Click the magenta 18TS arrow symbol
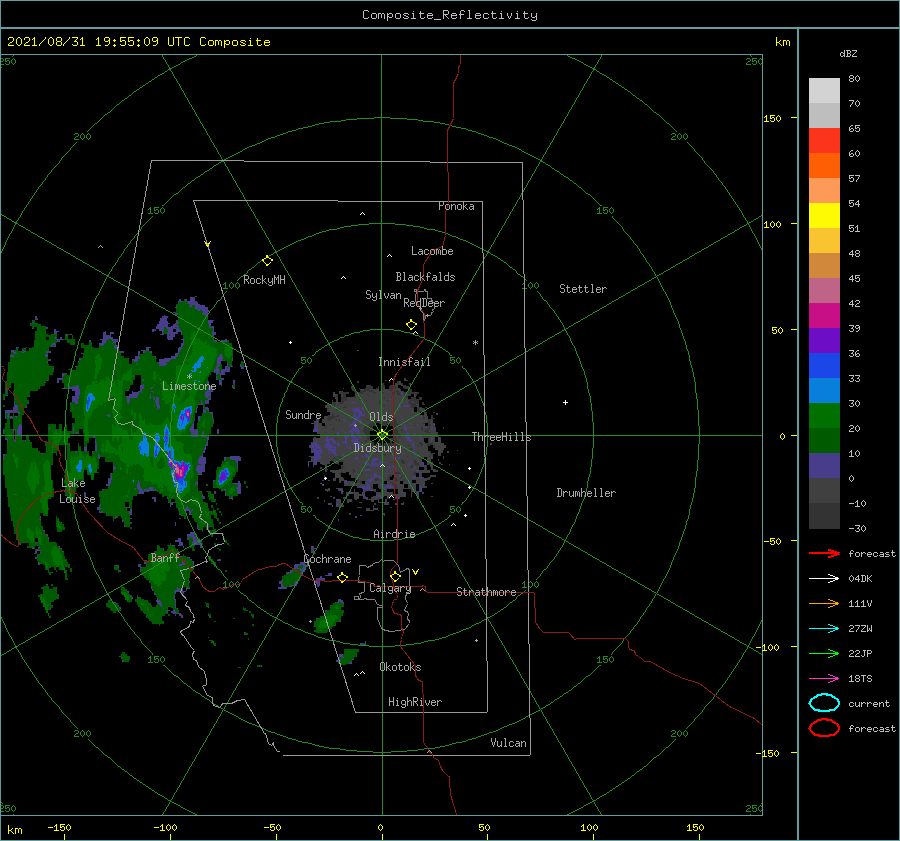Image resolution: width=900 pixels, height=841 pixels. click(x=824, y=679)
